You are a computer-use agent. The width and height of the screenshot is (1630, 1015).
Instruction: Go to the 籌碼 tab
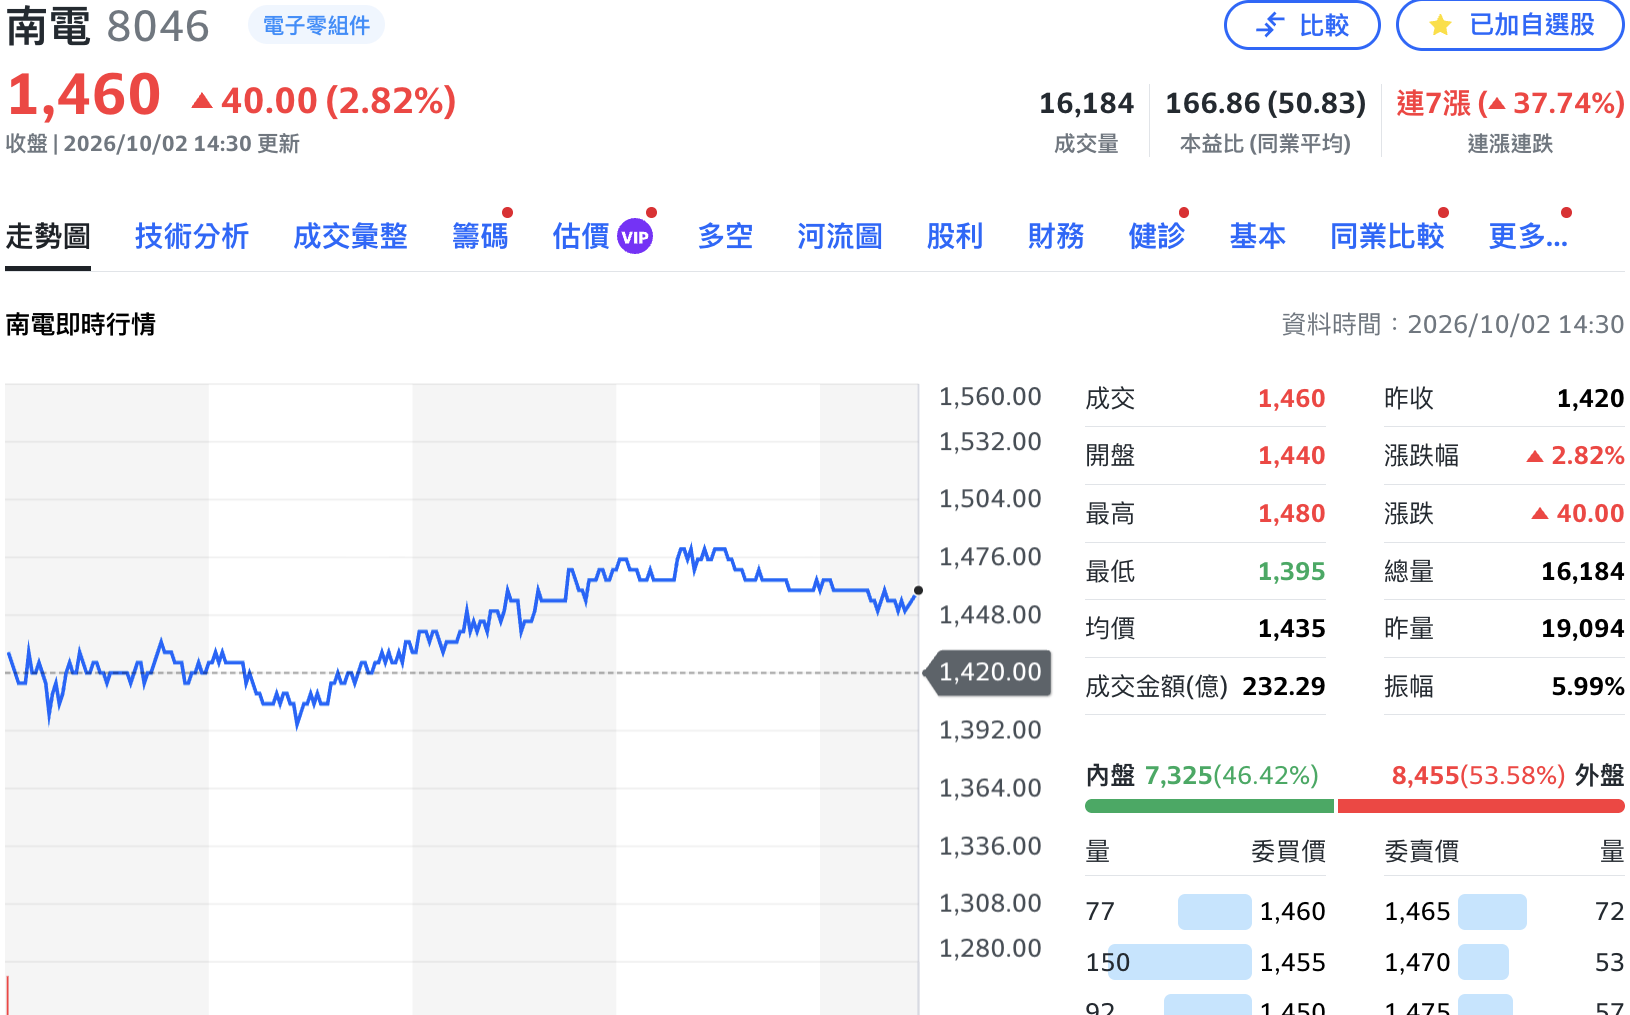coord(480,237)
